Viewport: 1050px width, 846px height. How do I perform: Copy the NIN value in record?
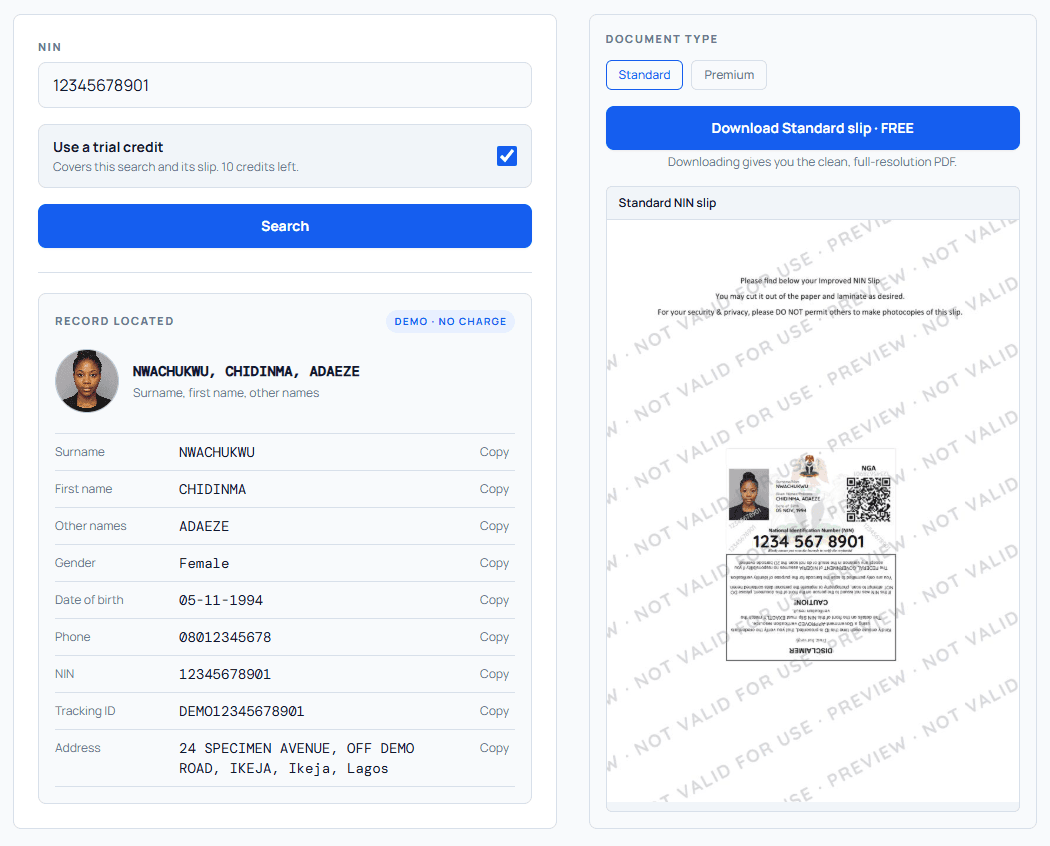[494, 674]
